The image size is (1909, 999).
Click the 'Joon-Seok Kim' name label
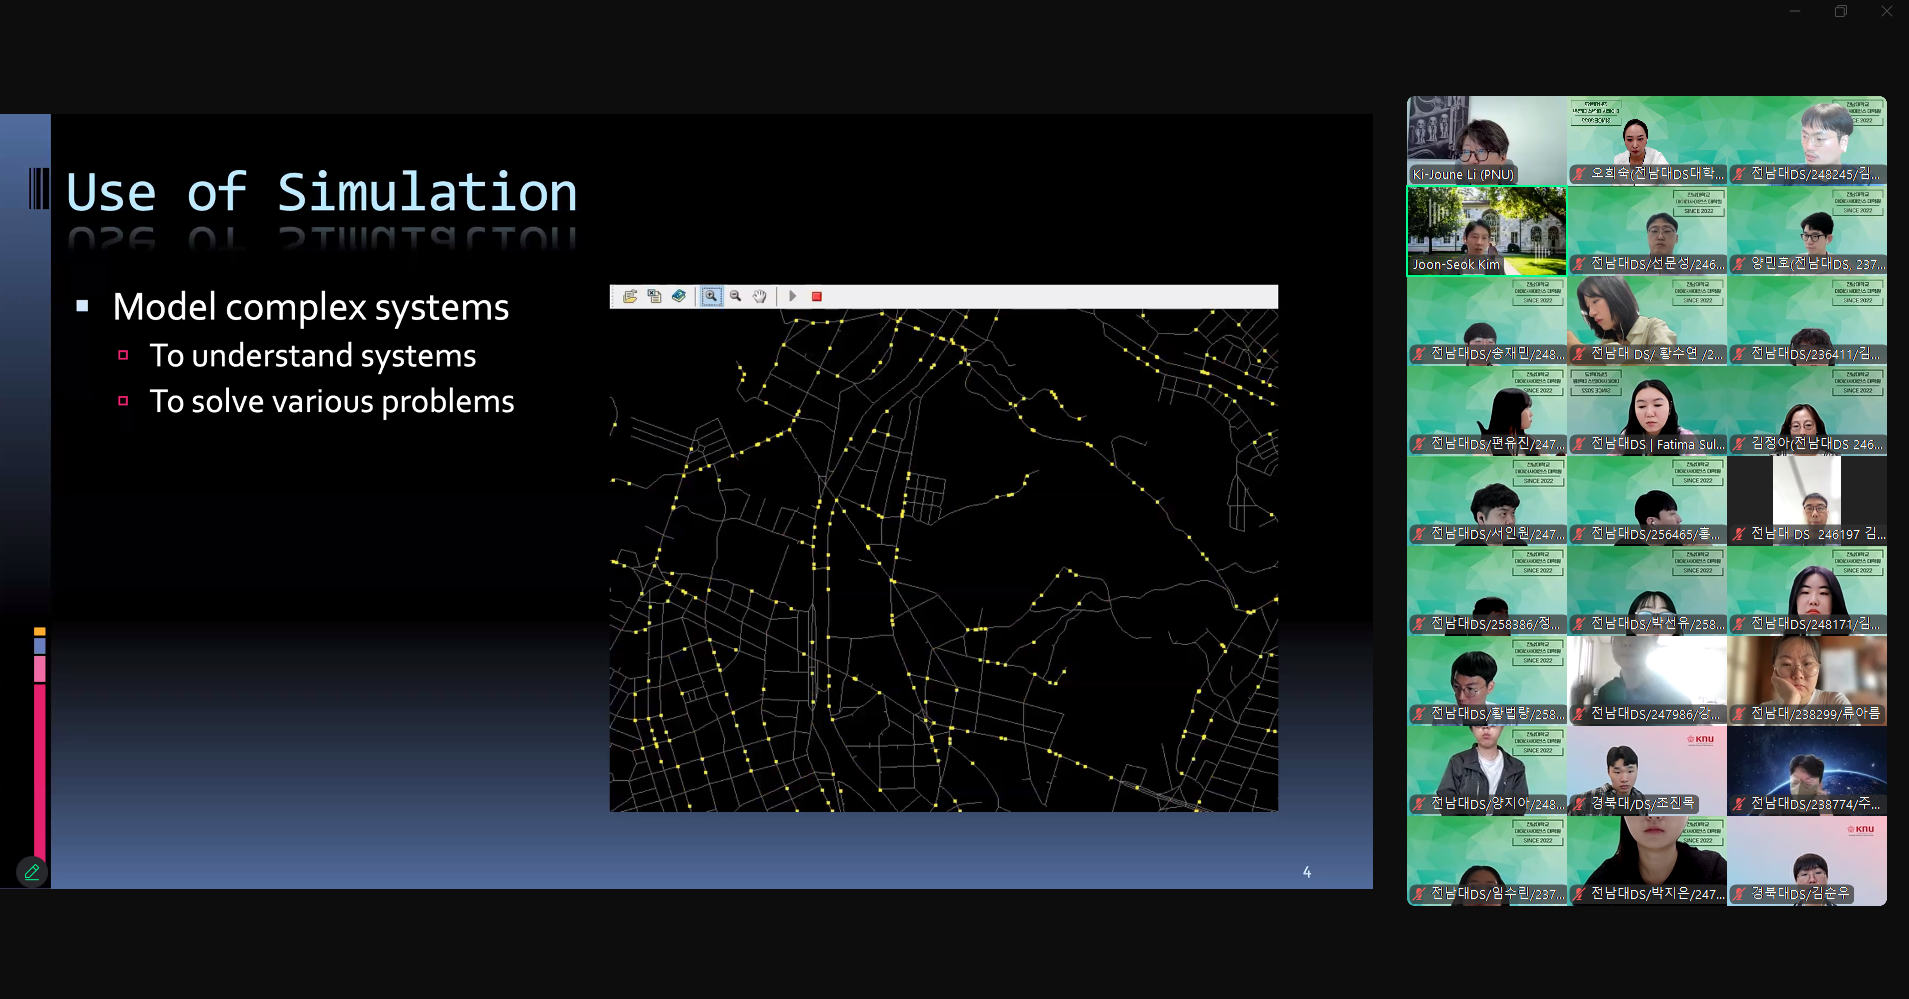click(1456, 264)
